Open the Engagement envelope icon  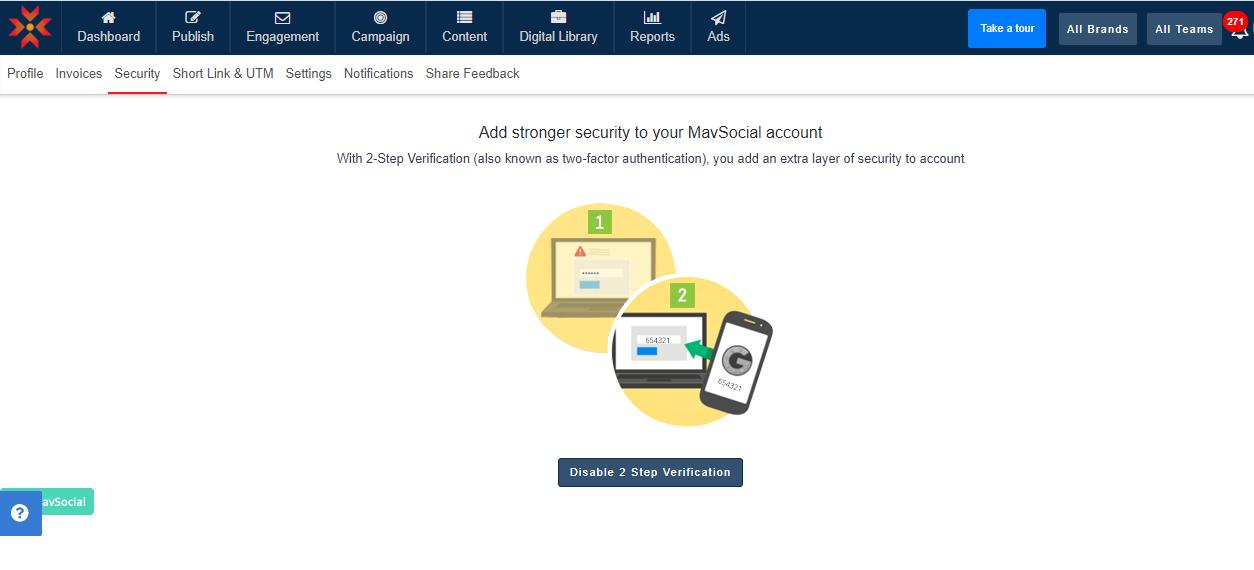point(282,17)
